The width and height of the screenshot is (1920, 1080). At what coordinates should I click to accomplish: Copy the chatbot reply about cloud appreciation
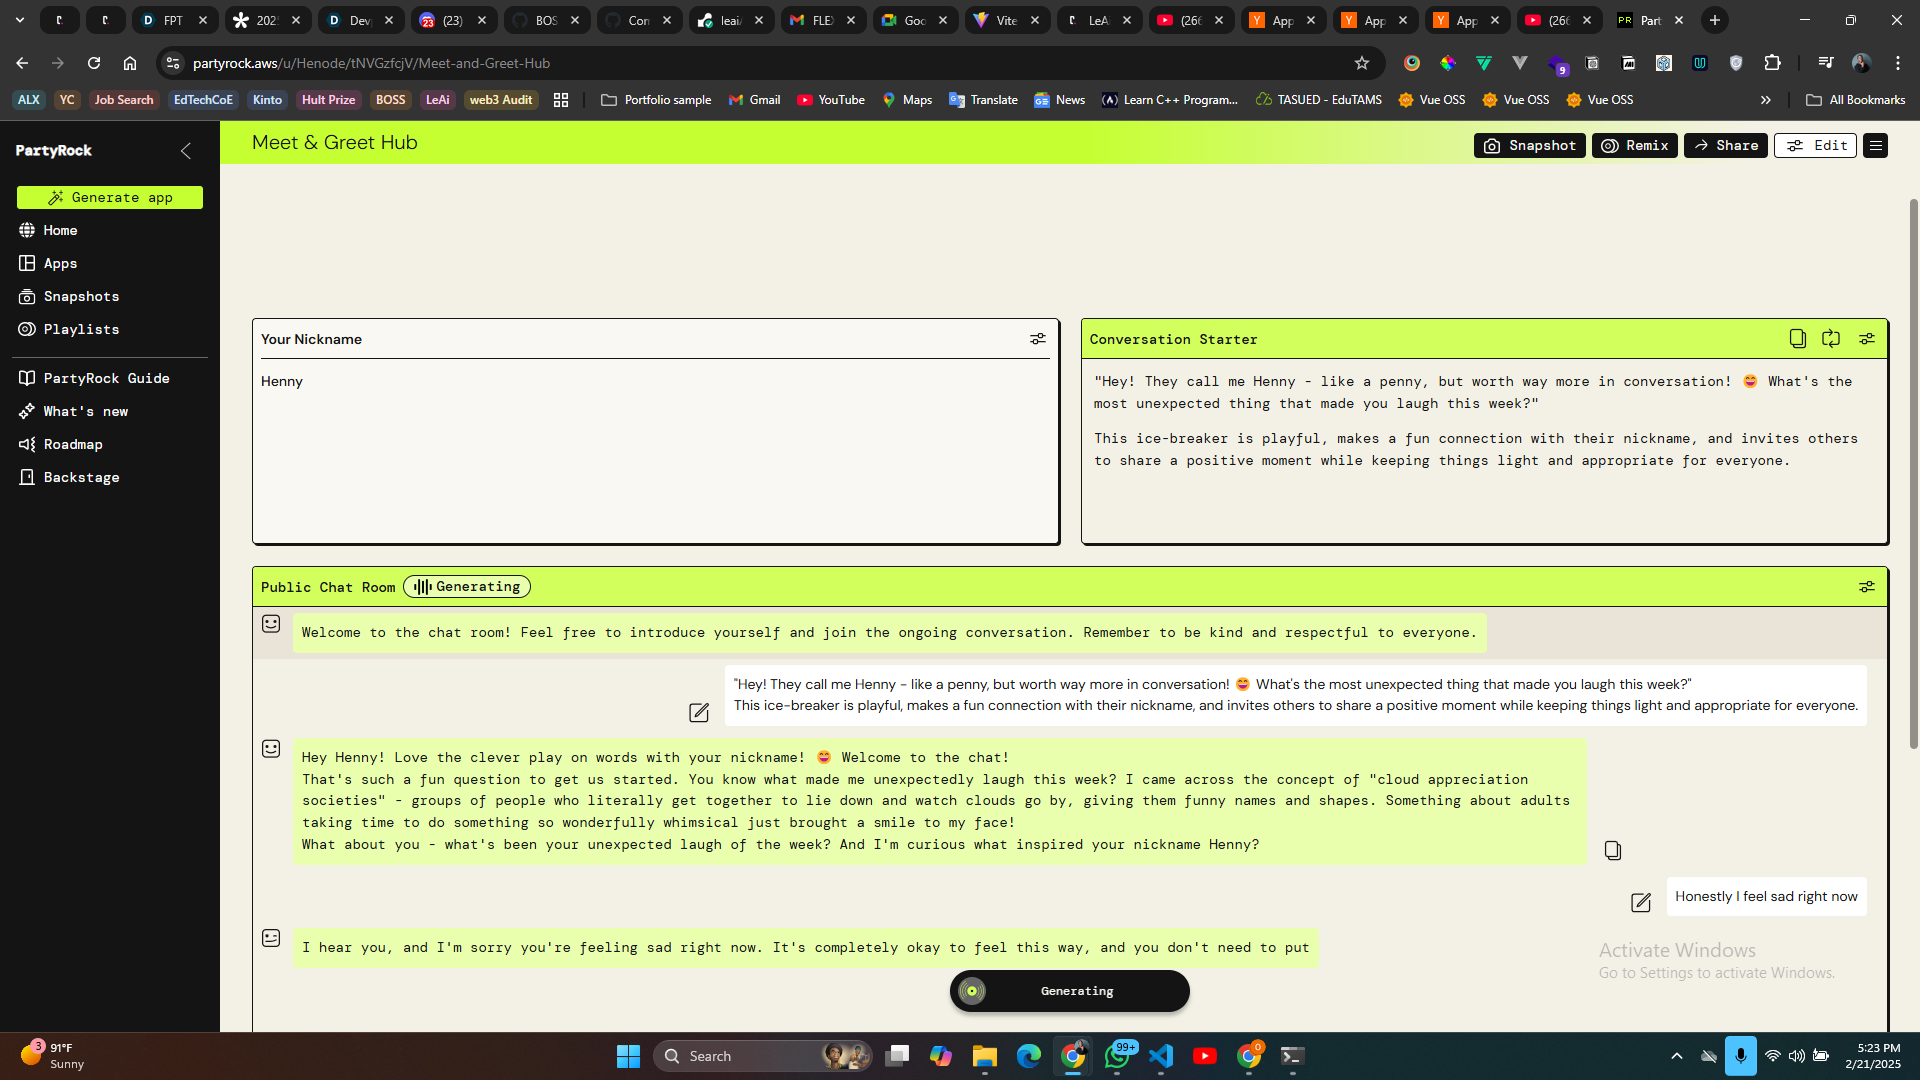point(1613,850)
